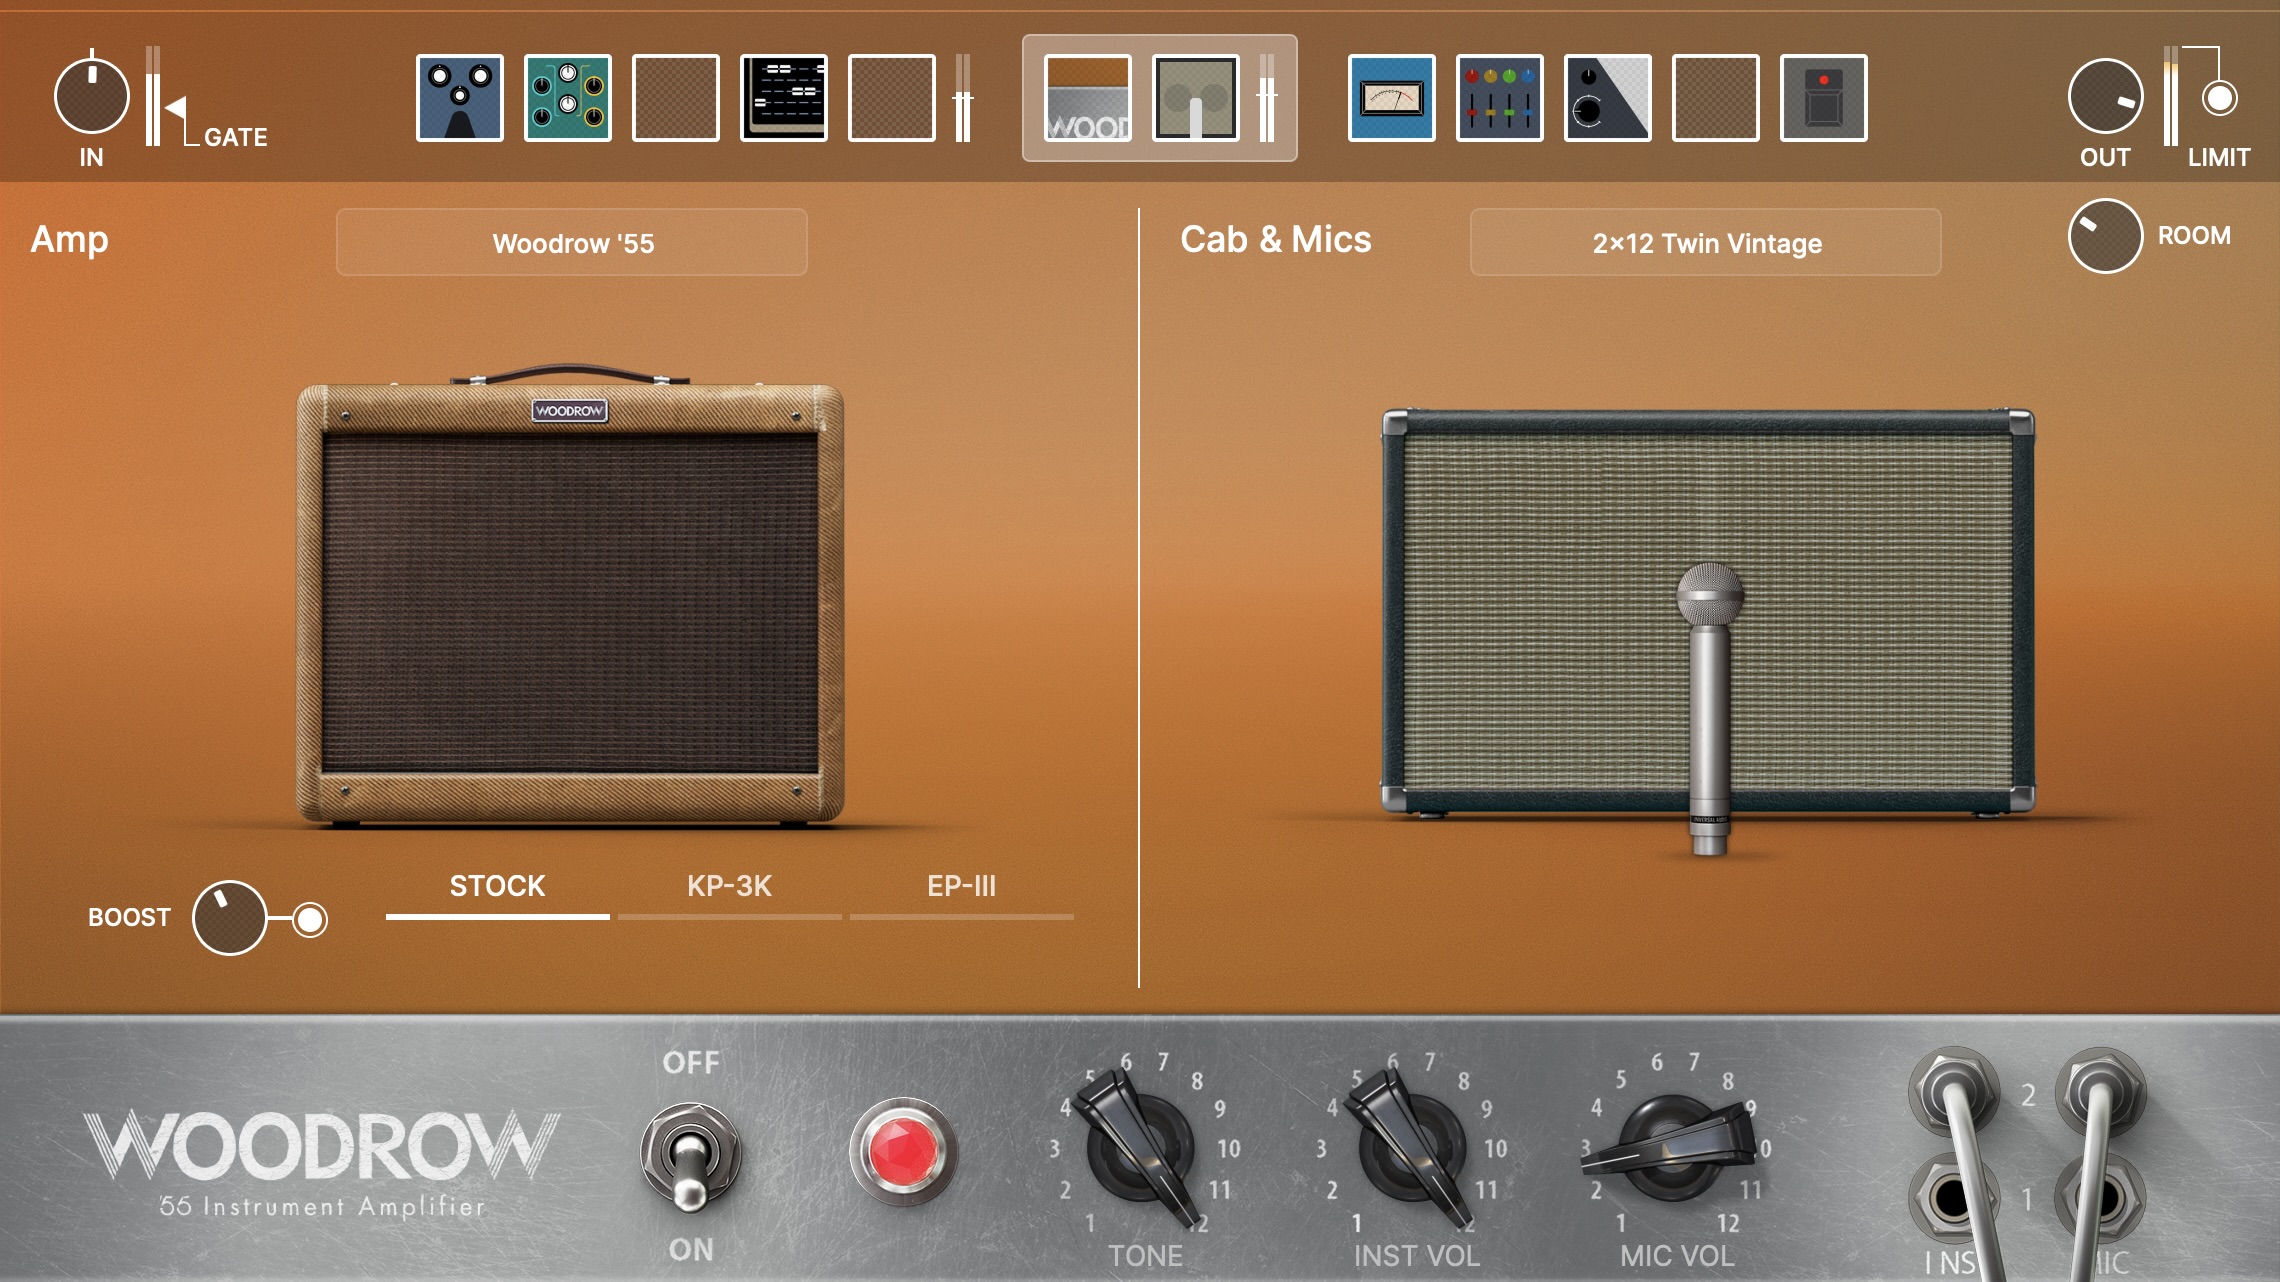Open the Woodrow '55 amp selector
Image resolution: width=2280 pixels, height=1282 pixels.
click(x=572, y=242)
